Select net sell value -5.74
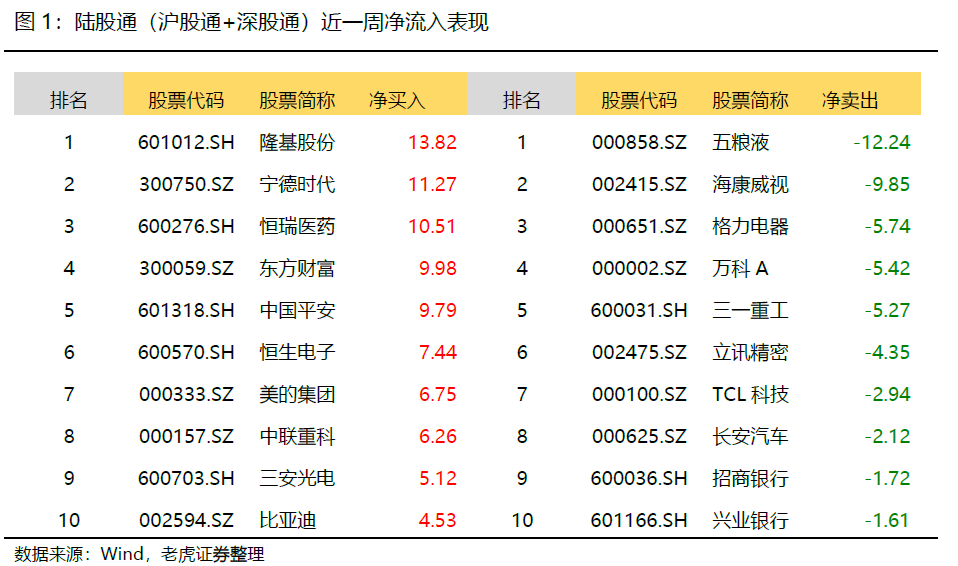958x566 pixels. [887, 226]
